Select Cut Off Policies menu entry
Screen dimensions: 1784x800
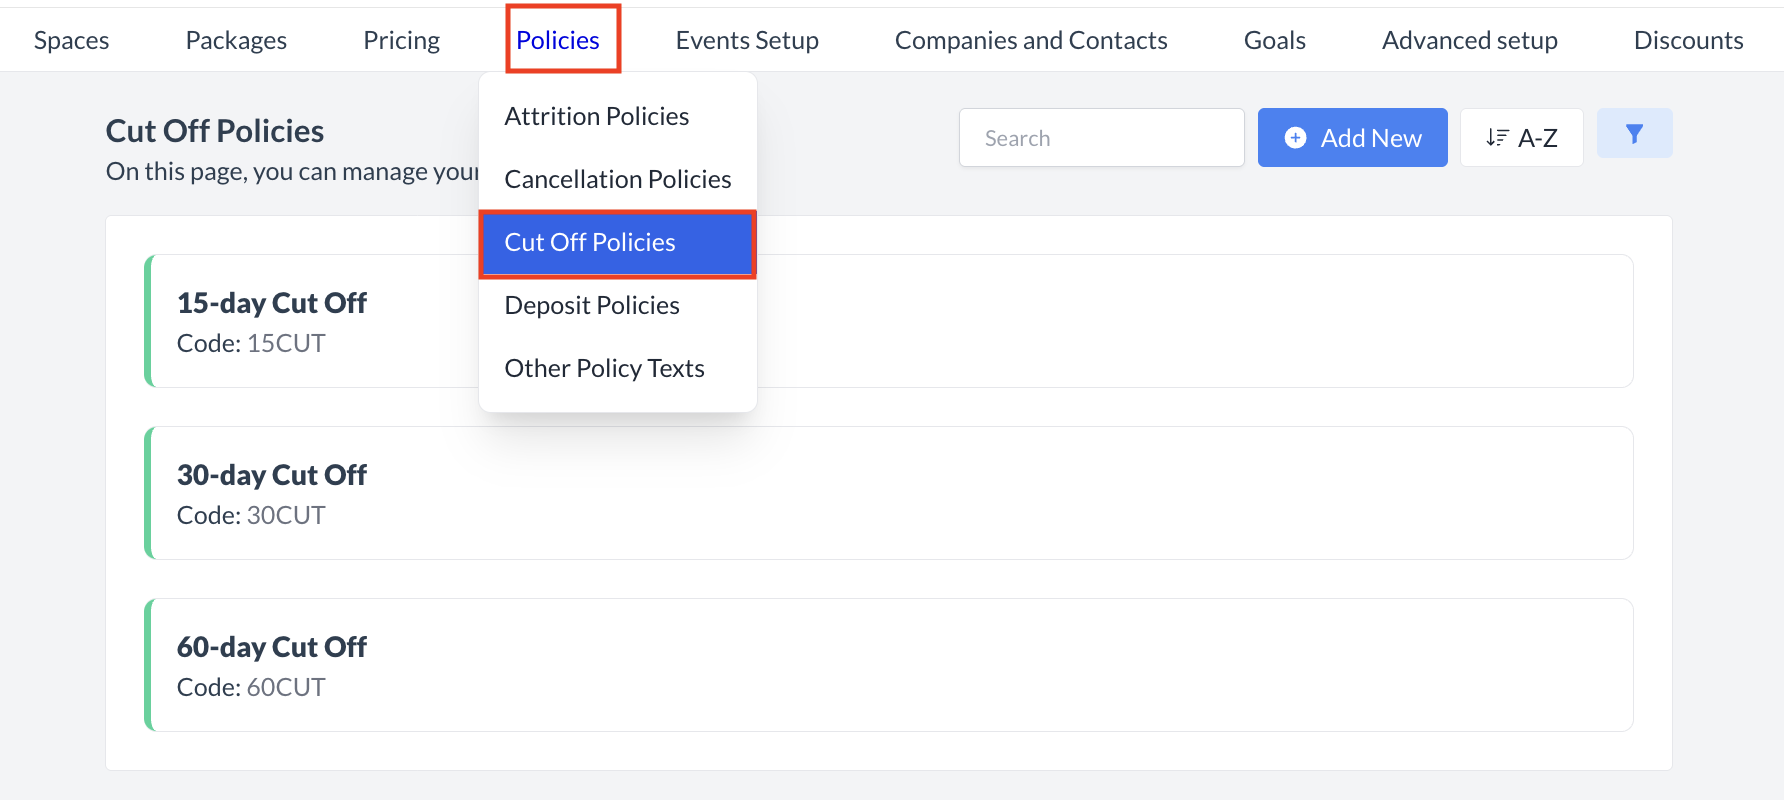point(589,242)
